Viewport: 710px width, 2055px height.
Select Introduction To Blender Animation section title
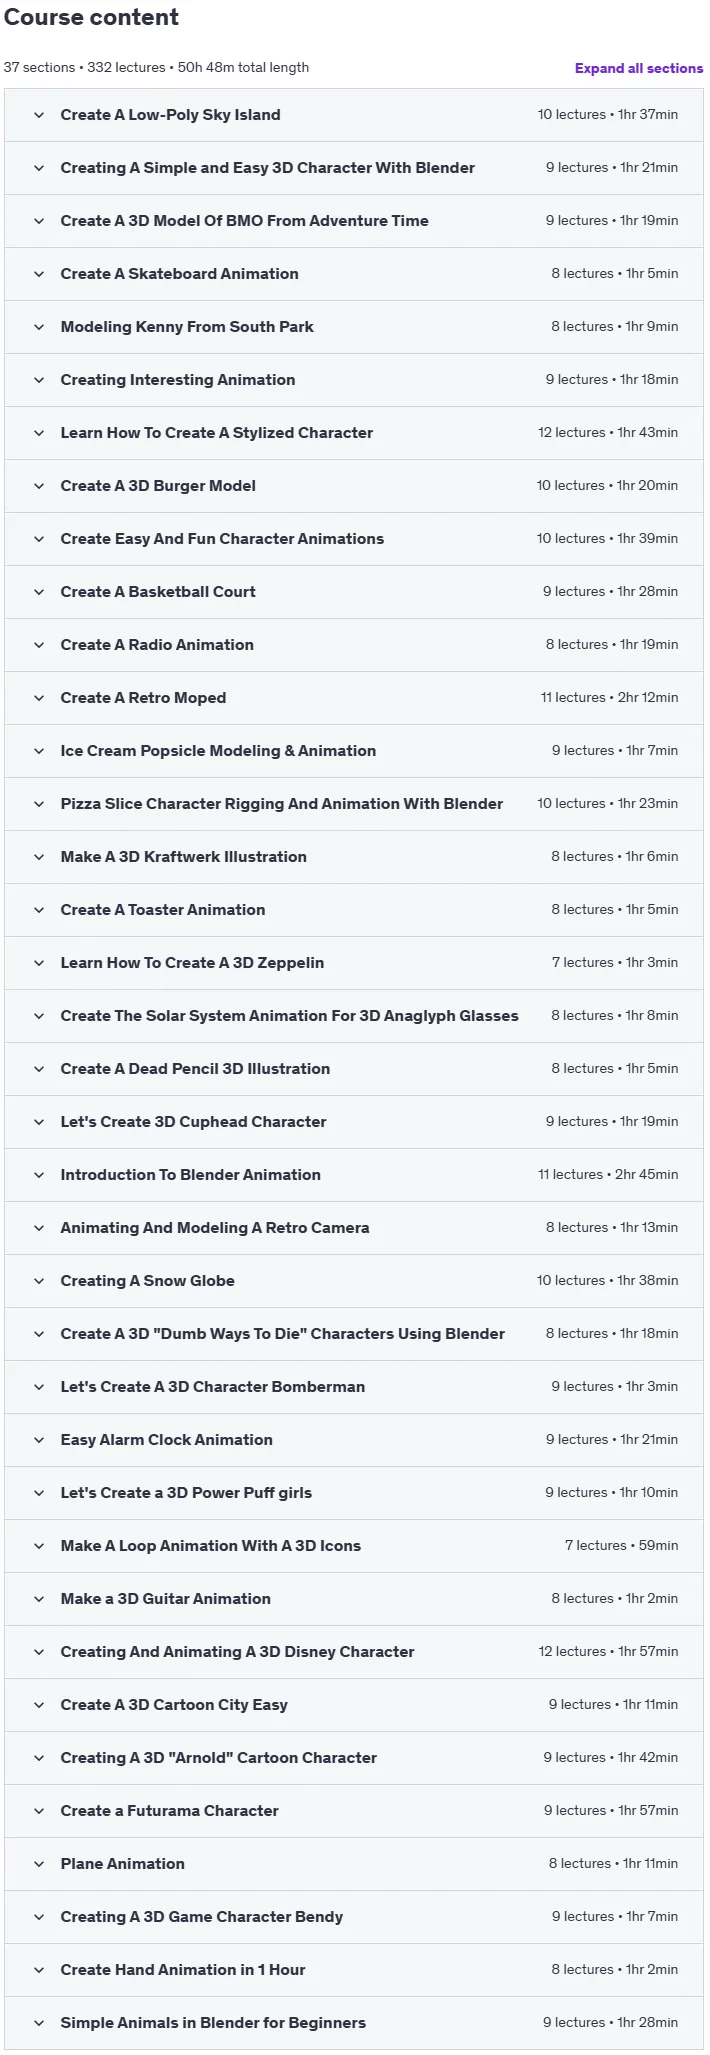tap(190, 1175)
